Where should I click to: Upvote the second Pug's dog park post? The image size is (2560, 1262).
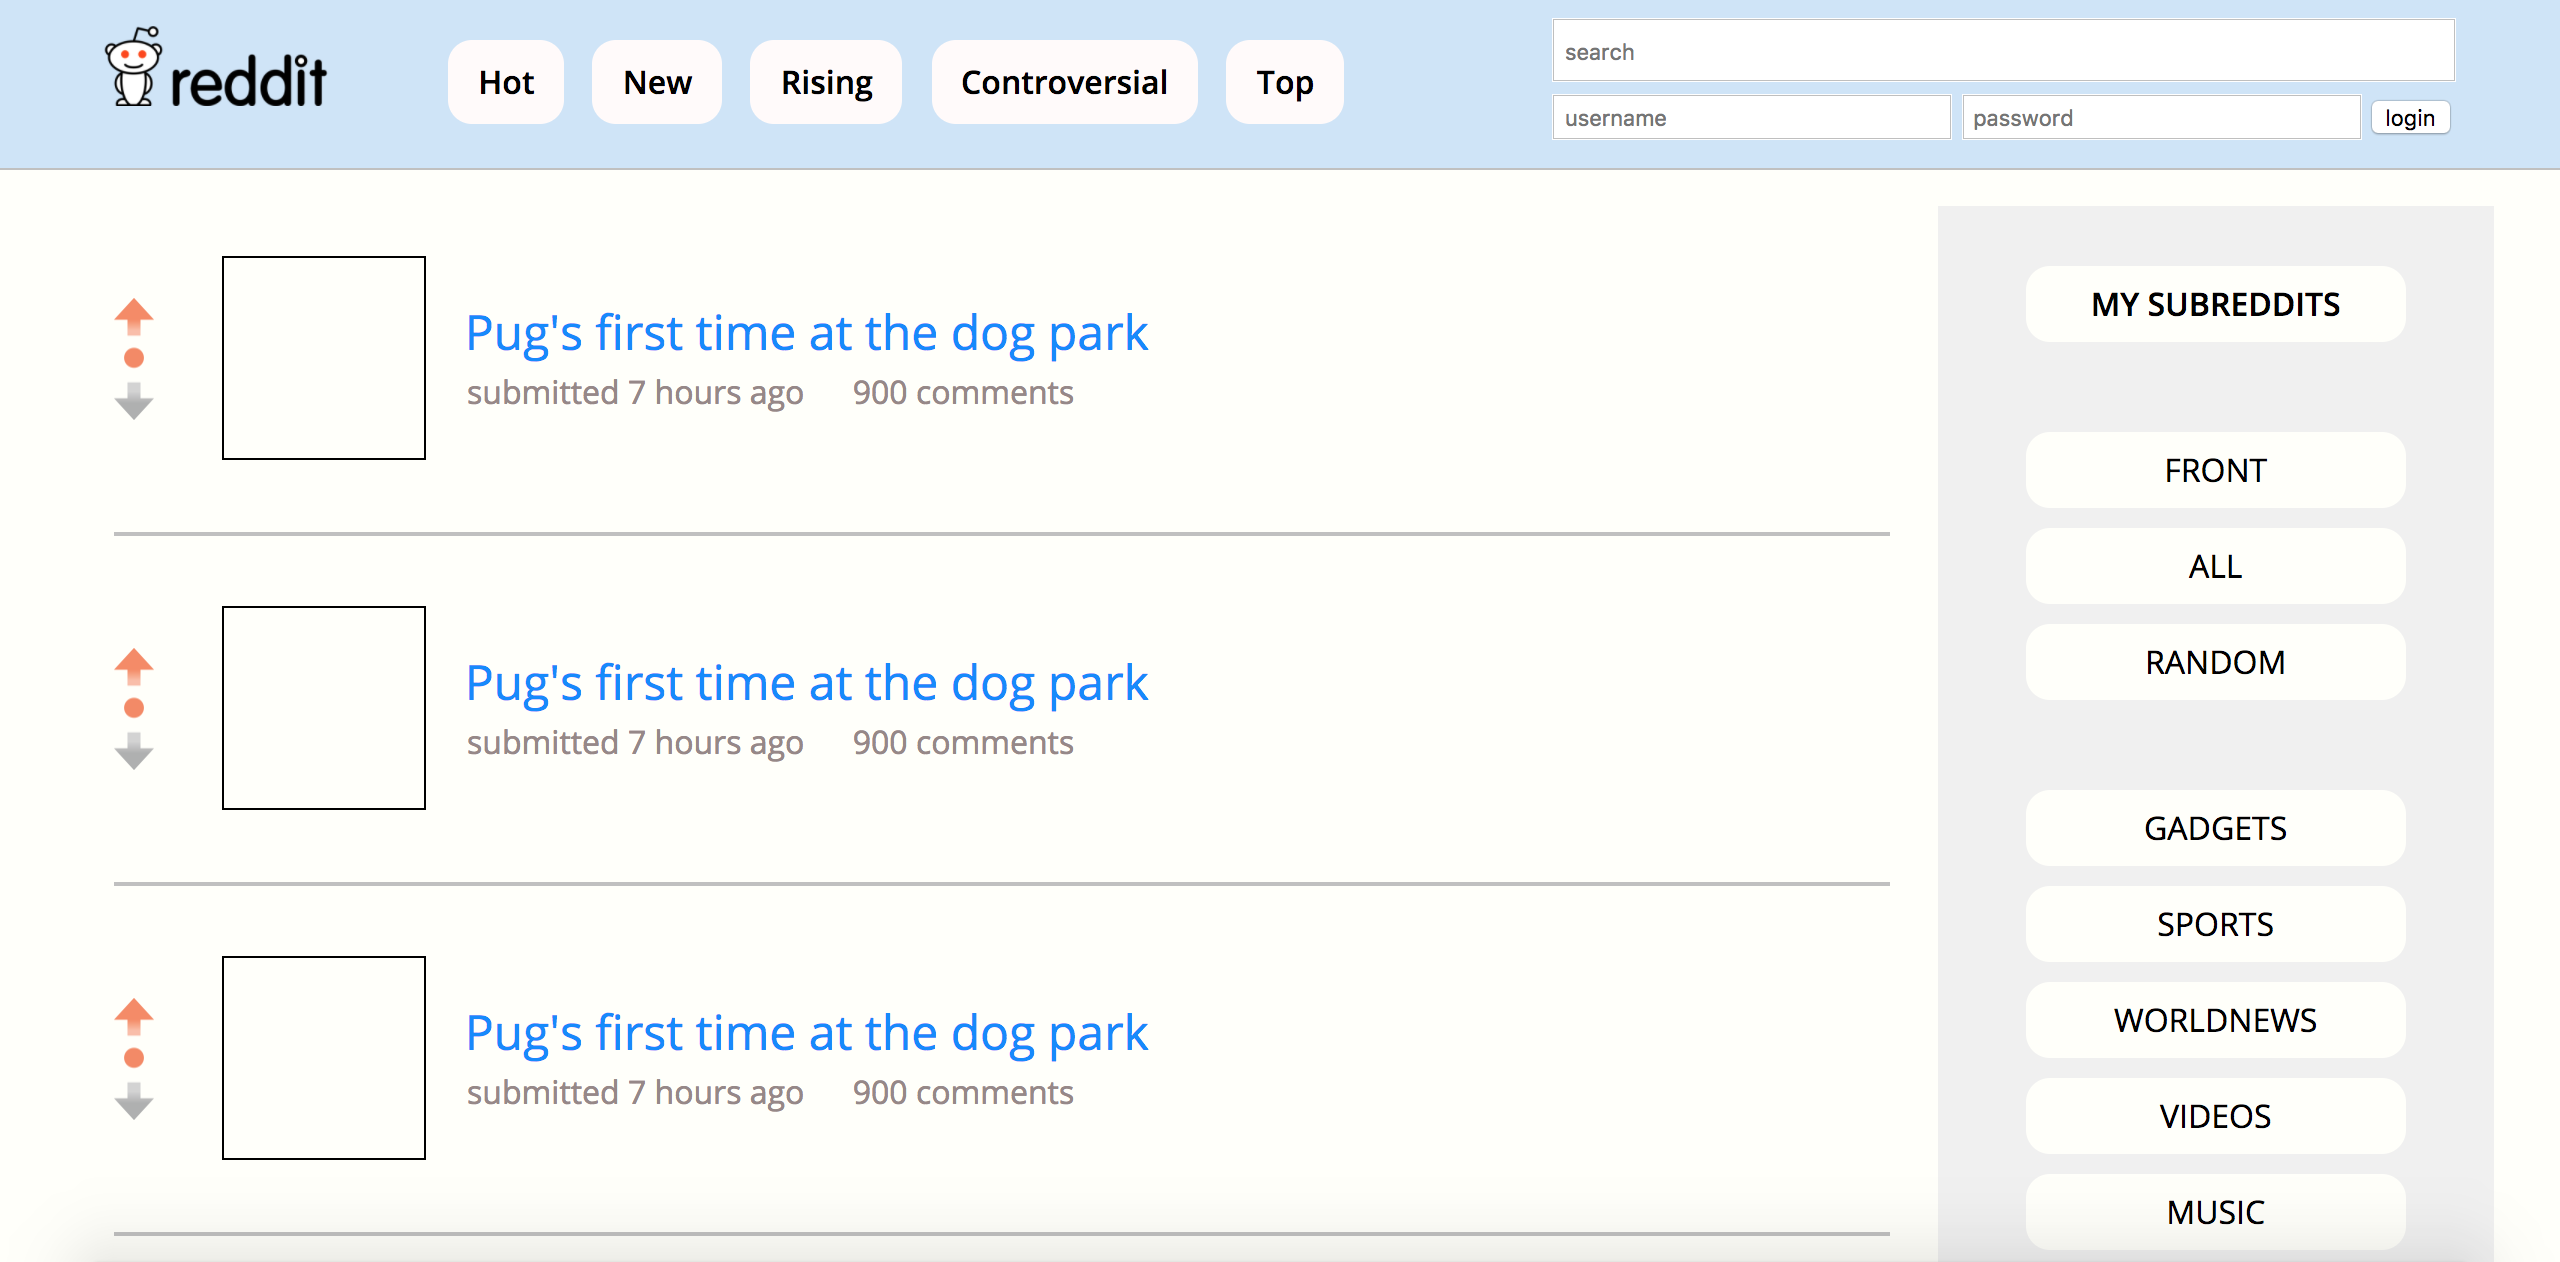tap(134, 667)
